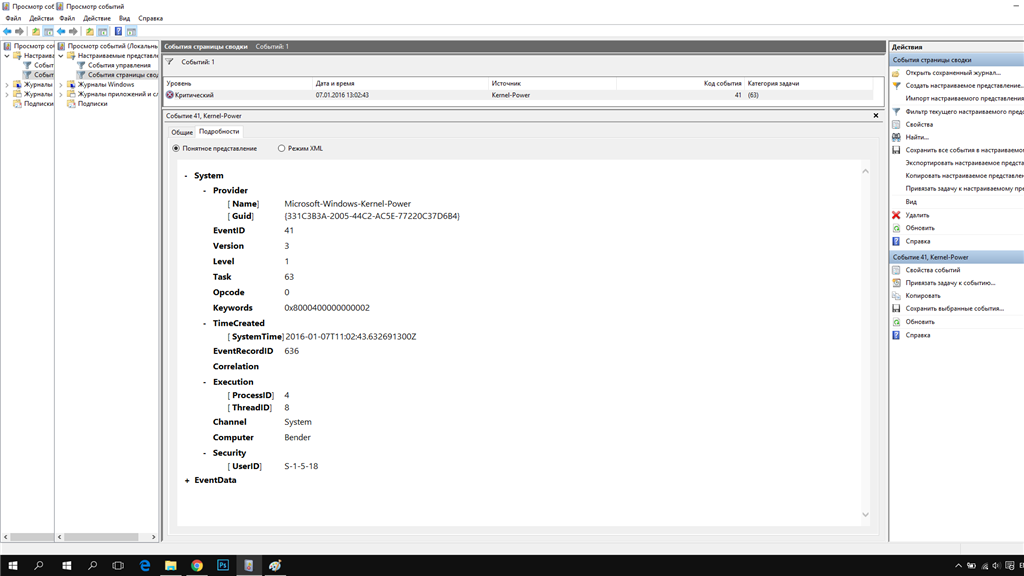Expand the 'EventData' node

coord(187,481)
